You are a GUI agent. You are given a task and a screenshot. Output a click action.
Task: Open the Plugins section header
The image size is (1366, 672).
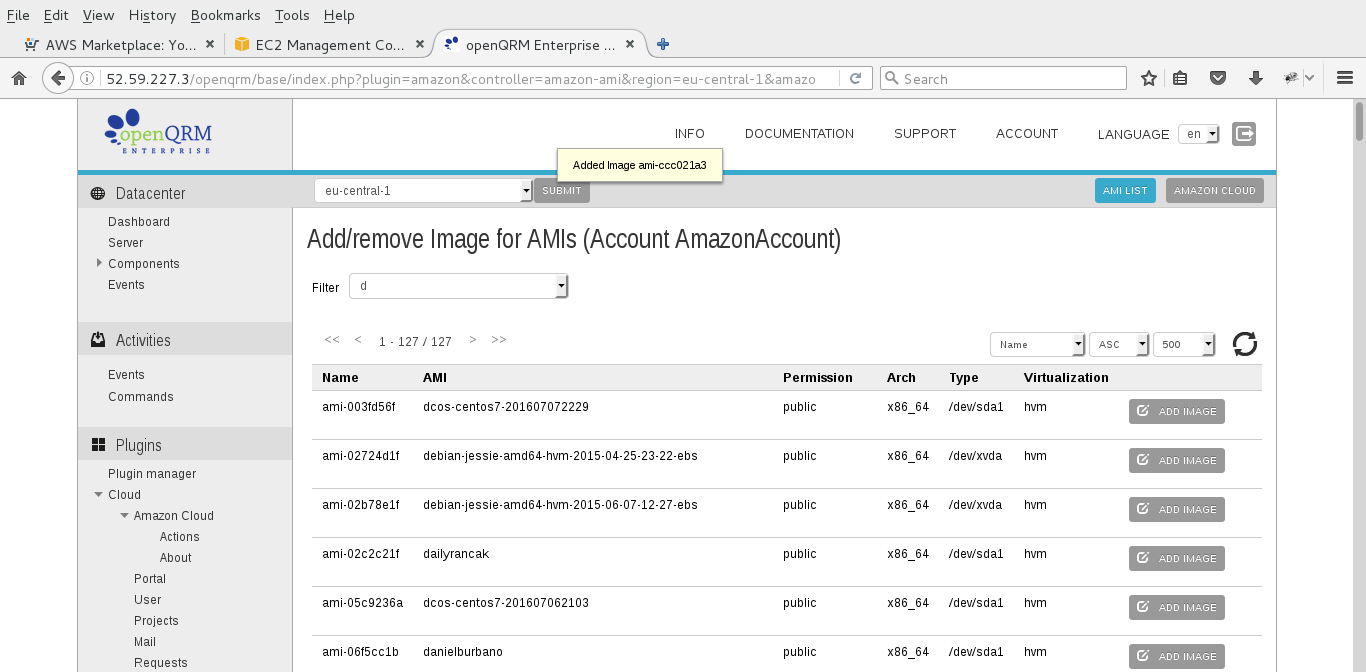point(185,445)
